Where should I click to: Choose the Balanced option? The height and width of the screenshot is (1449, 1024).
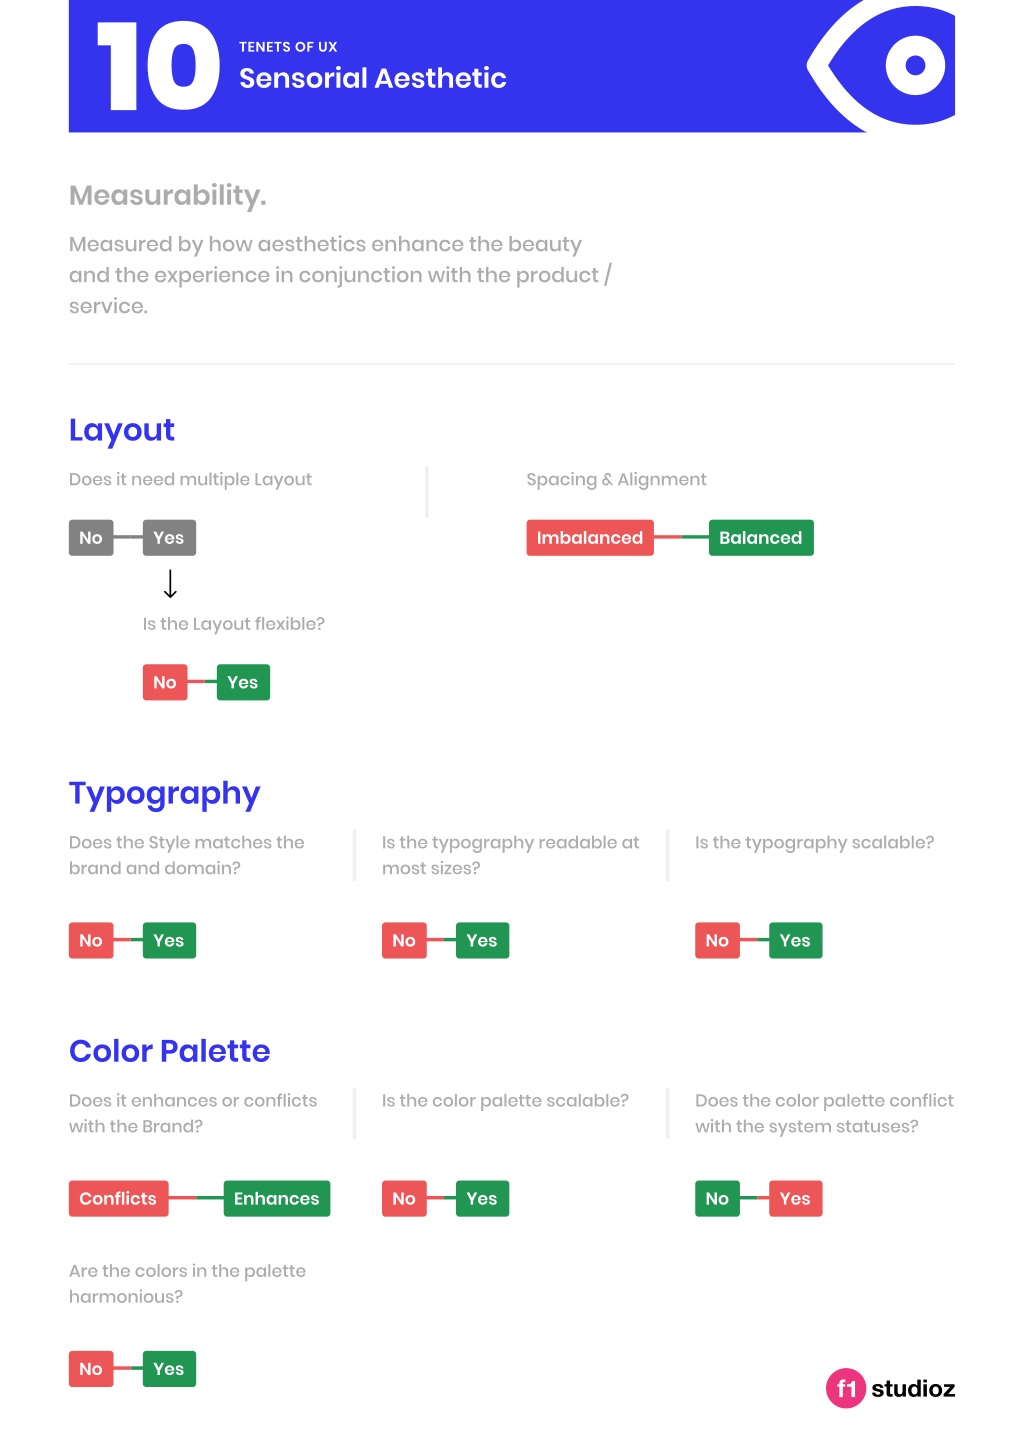coord(761,538)
